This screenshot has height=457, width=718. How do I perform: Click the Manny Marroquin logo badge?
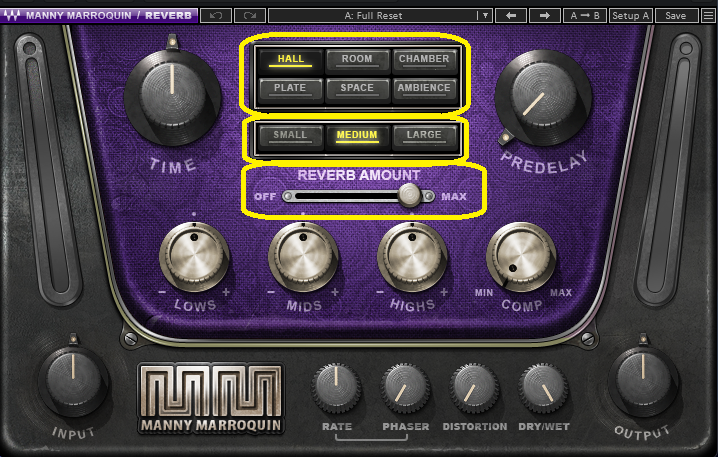pos(211,398)
